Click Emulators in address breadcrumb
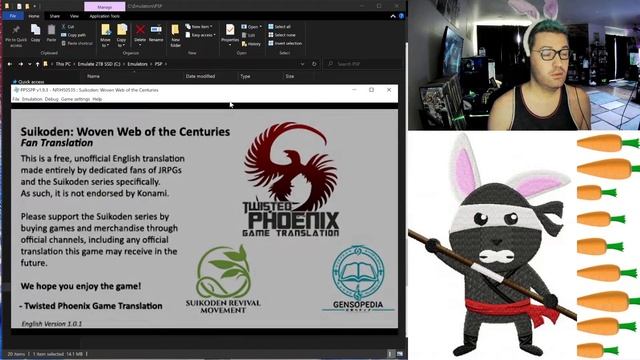640x360 pixels. [x=137, y=64]
